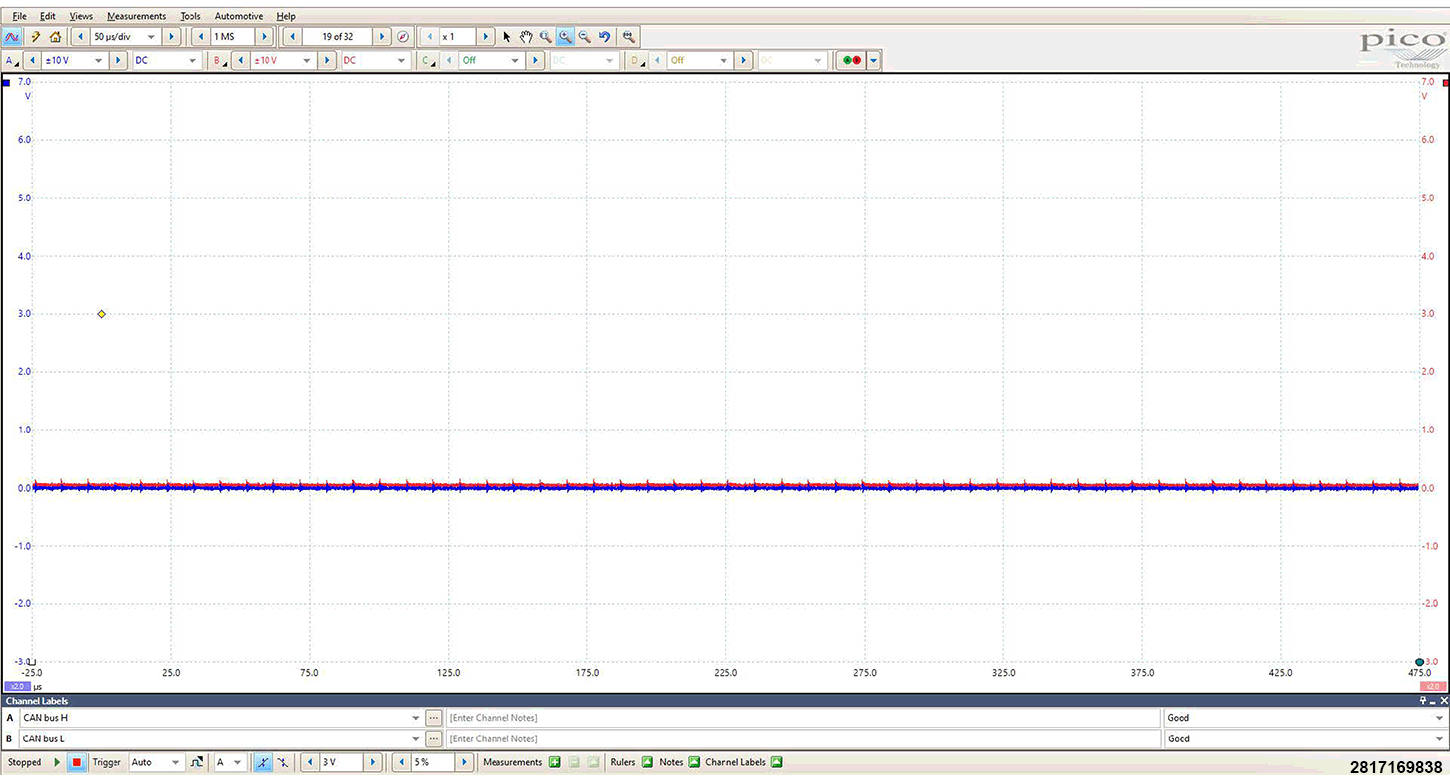
Task: Open the Measurements menu
Action: [x=136, y=16]
